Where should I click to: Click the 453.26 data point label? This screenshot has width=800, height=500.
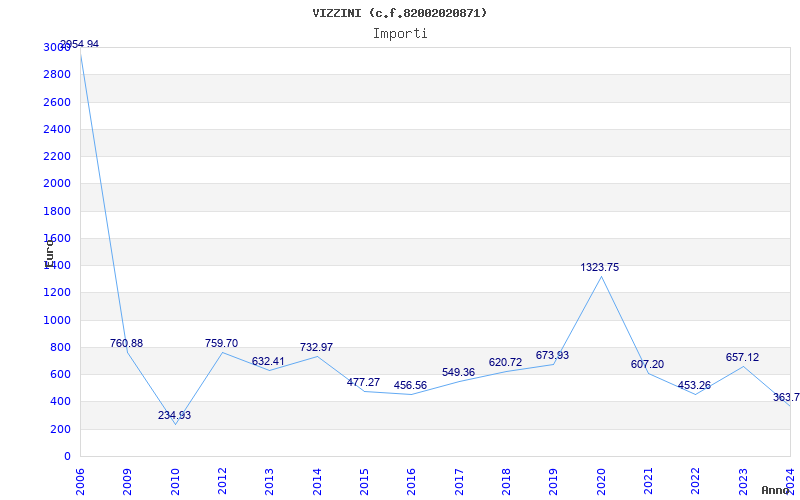pyautogui.click(x=694, y=385)
